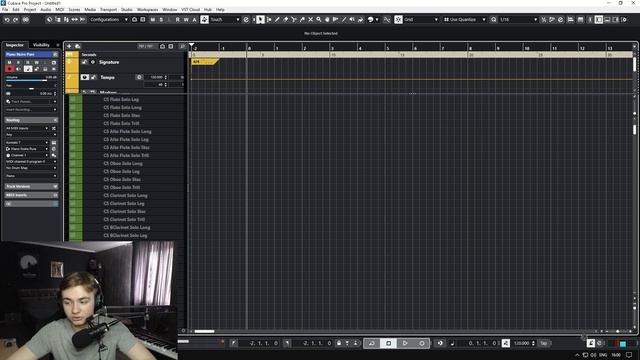
Task: Open the Transport menu
Action: point(109,9)
